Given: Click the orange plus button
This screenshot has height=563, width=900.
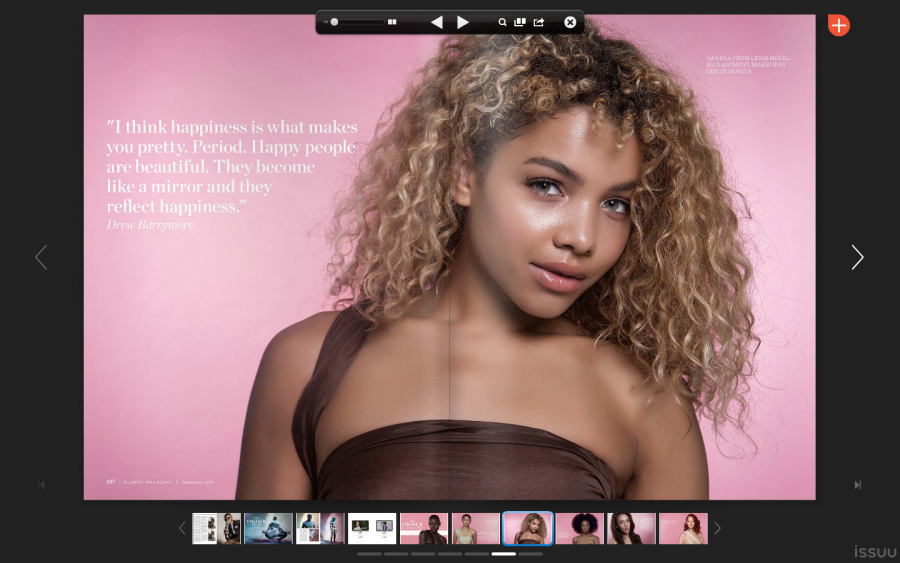Looking at the screenshot, I should tap(838, 25).
